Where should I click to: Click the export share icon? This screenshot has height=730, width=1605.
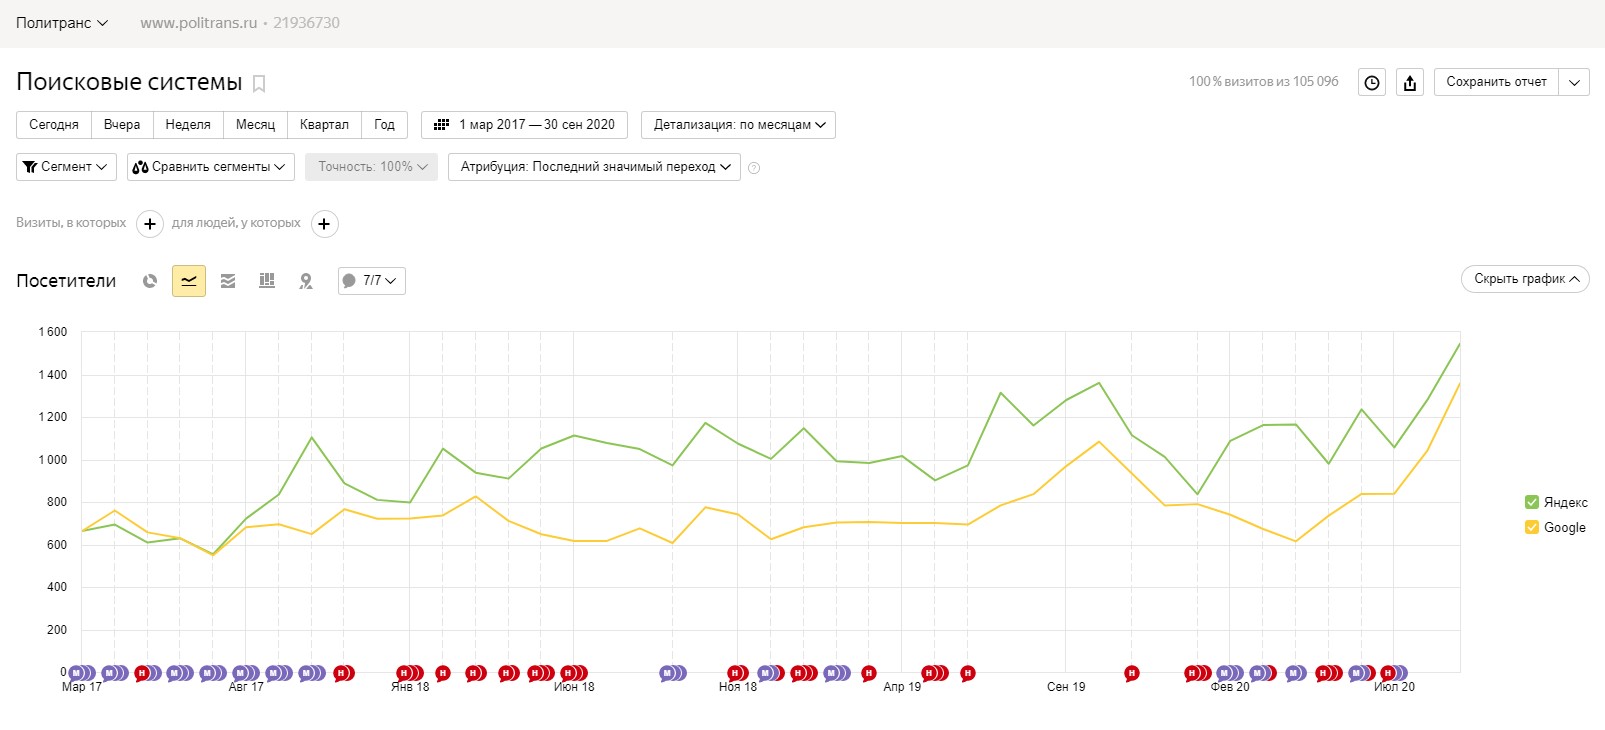point(1410,83)
